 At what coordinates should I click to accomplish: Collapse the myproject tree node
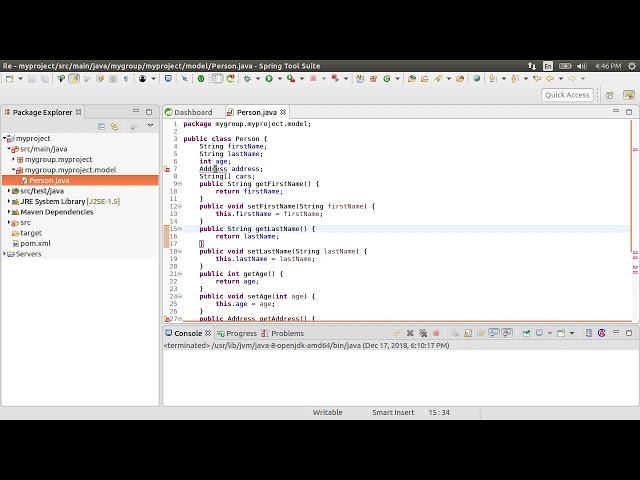4,138
